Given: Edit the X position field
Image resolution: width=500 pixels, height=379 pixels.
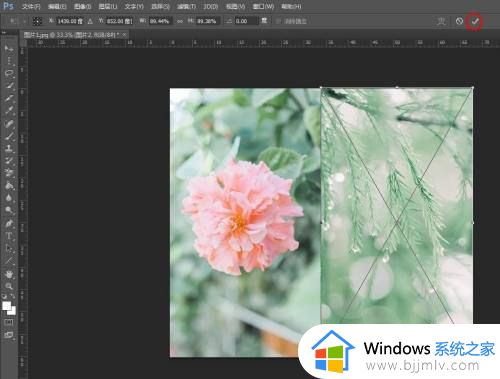Looking at the screenshot, I should point(70,21).
